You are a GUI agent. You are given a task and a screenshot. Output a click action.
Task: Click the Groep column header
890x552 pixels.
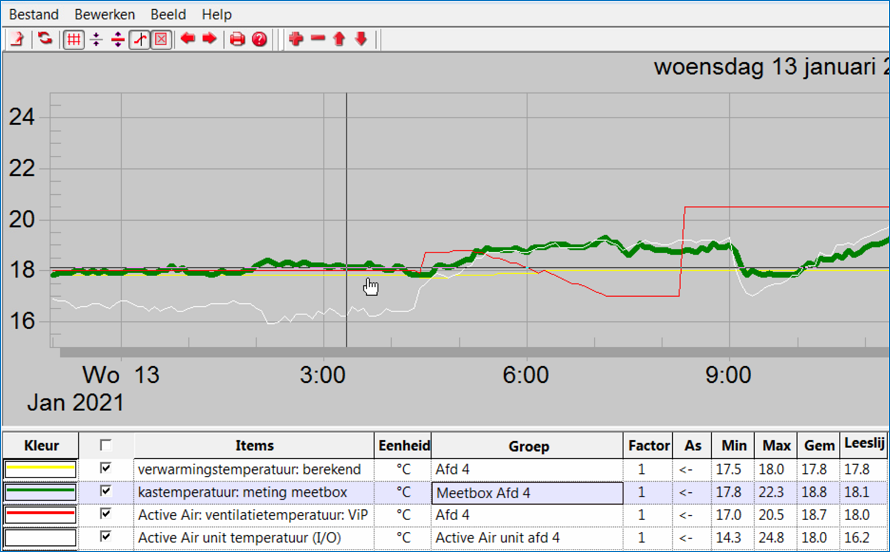(x=528, y=446)
